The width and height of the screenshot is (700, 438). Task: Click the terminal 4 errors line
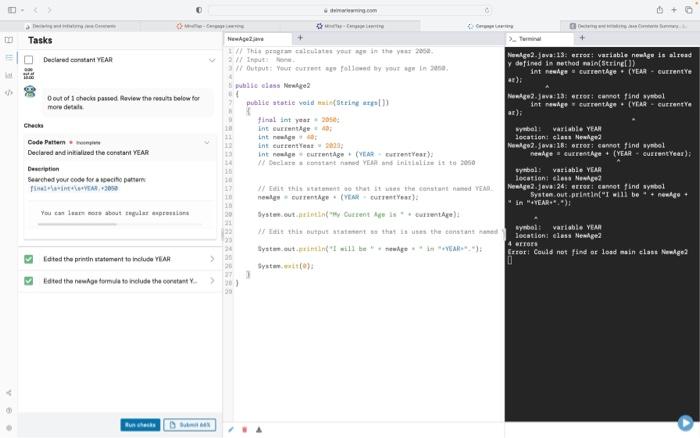[x=523, y=244]
